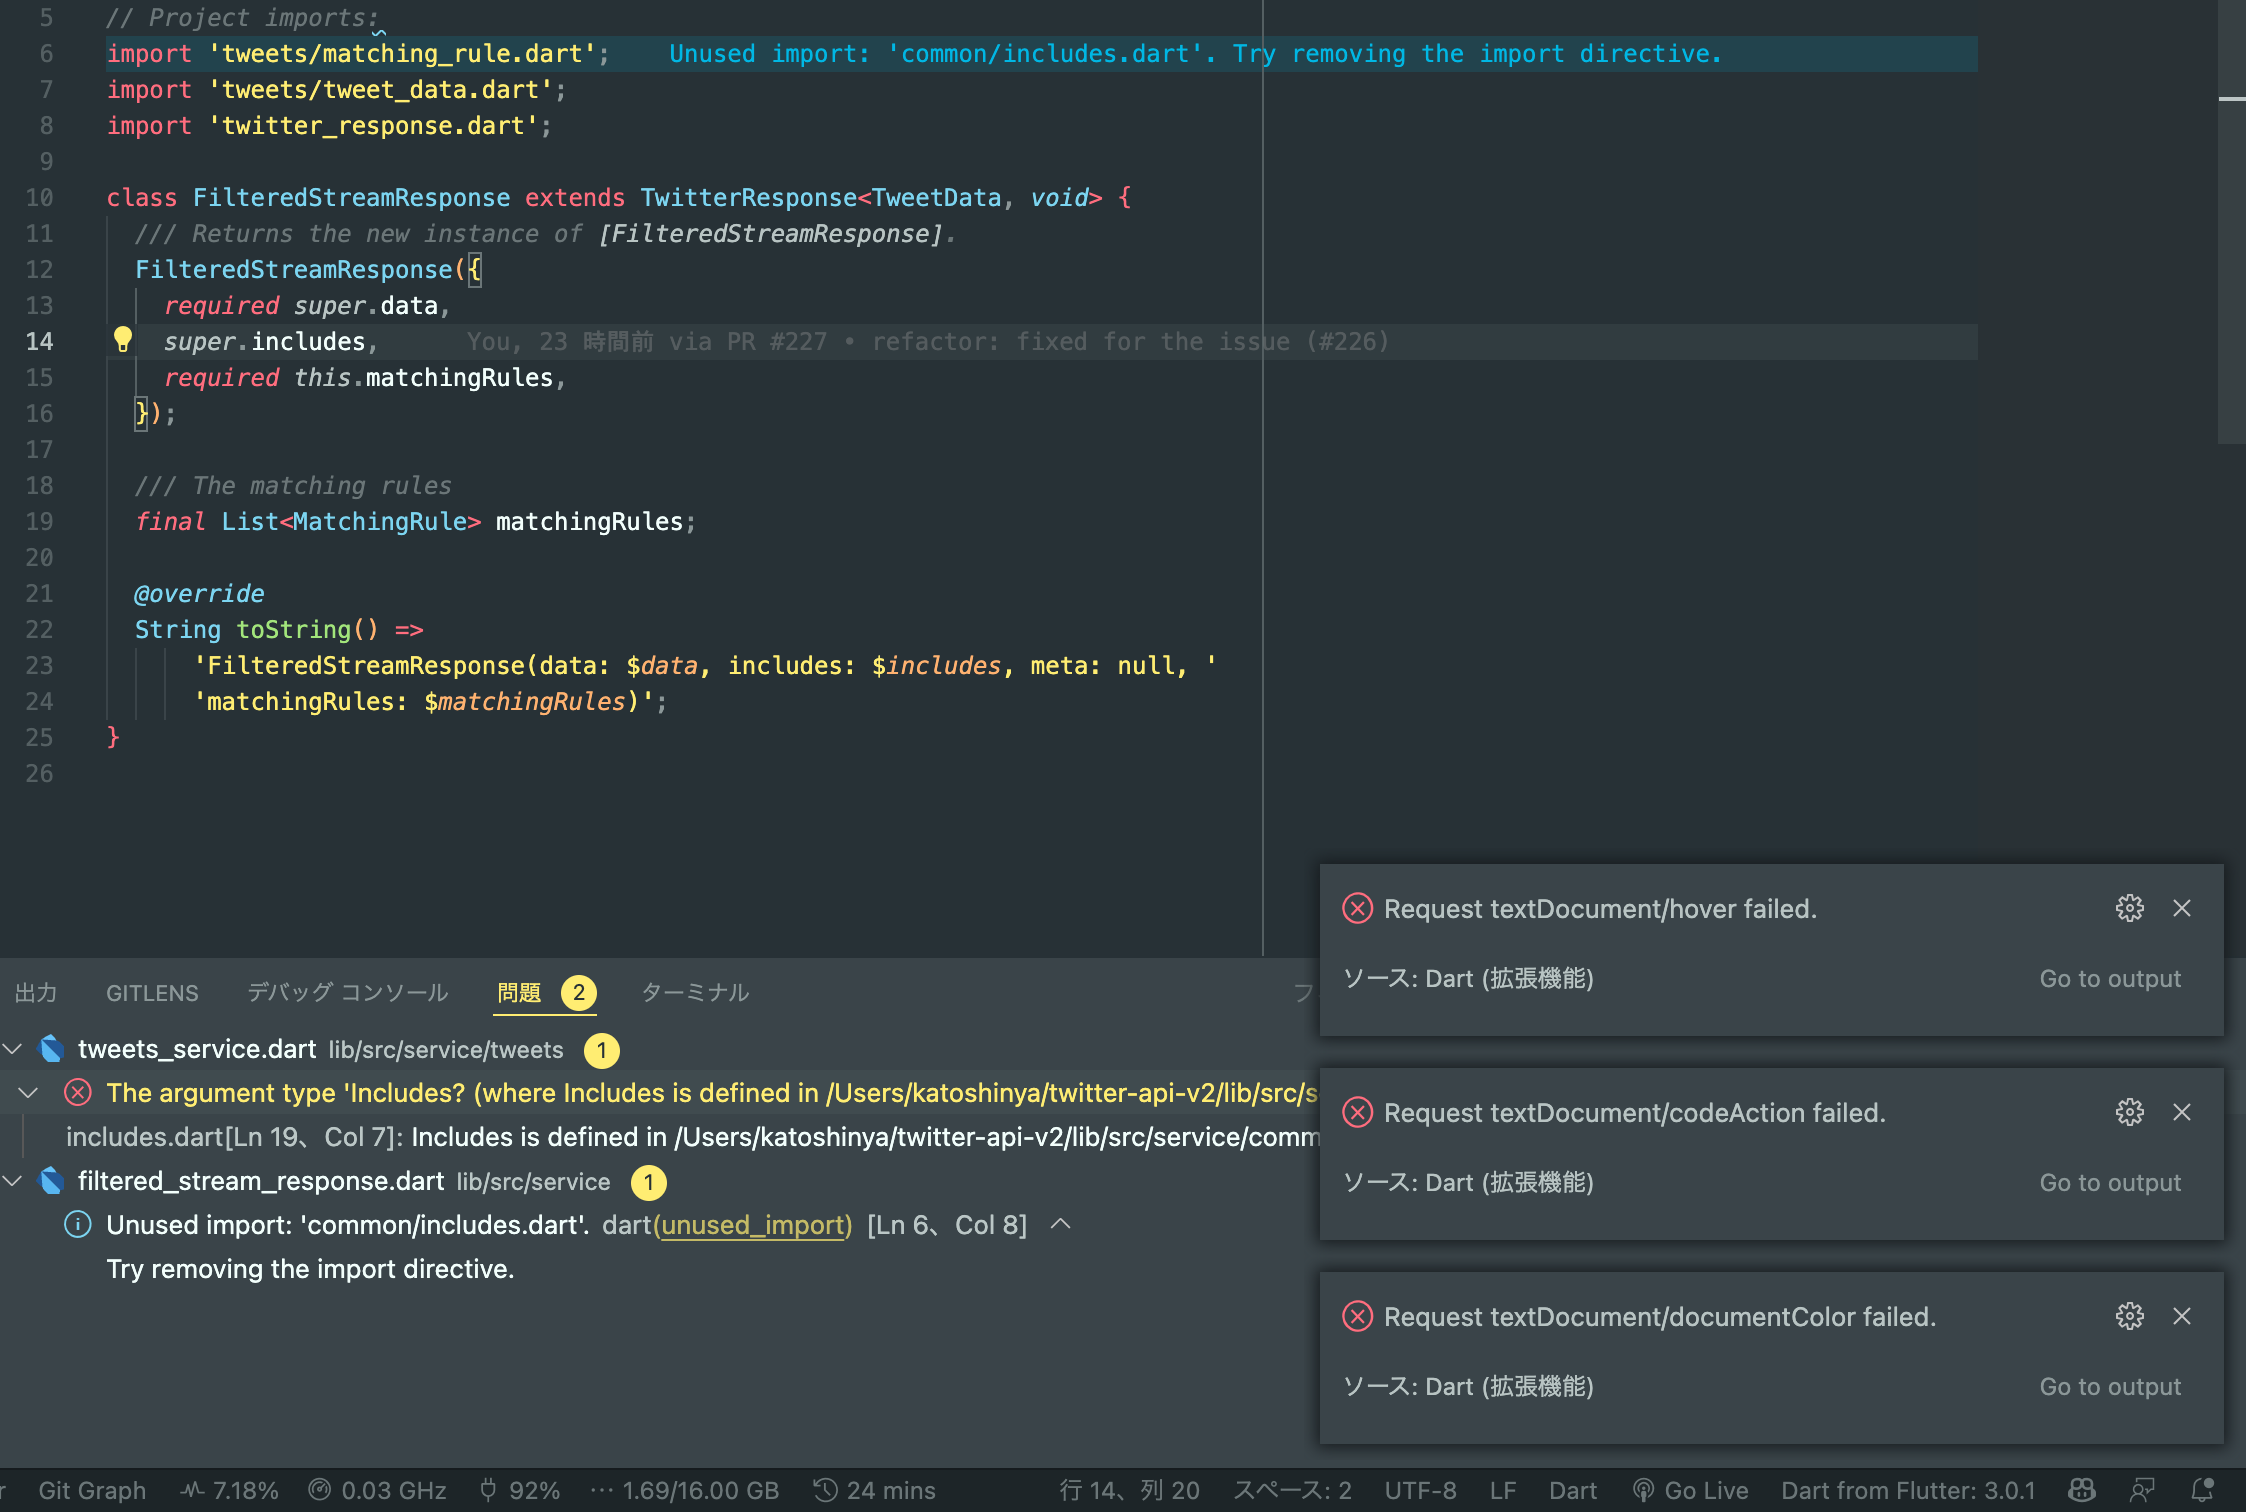Click the error icon on the Includes argument error
Viewport: 2246px width, 1512px height.
(77, 1092)
